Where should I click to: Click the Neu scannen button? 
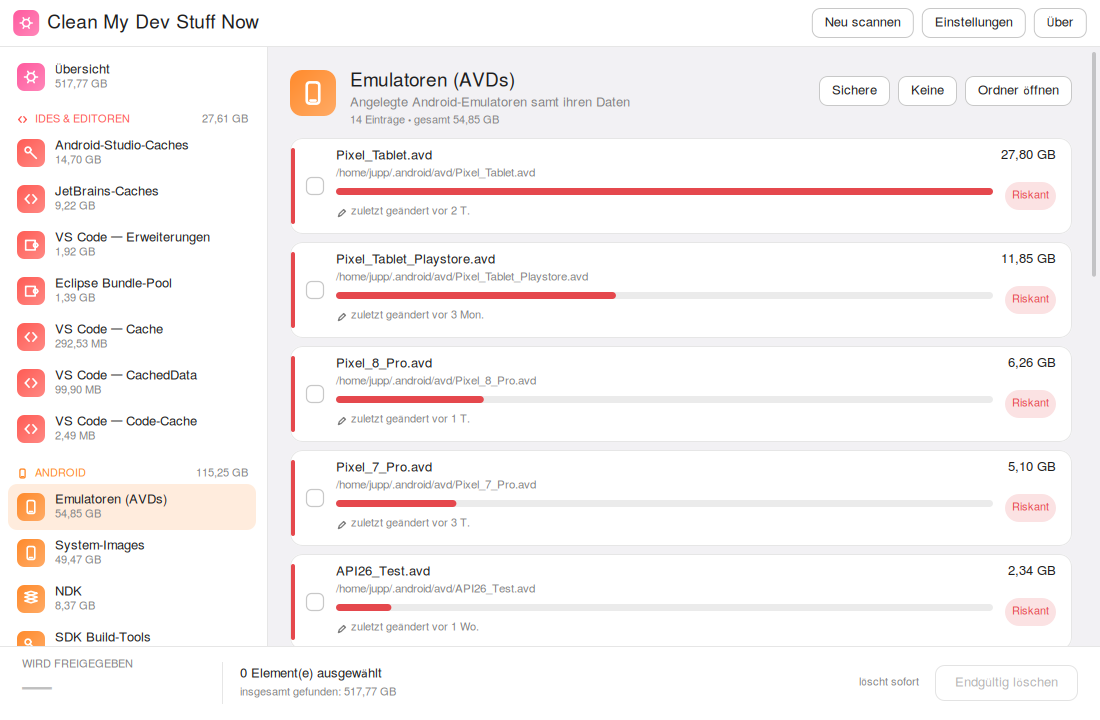(862, 22)
